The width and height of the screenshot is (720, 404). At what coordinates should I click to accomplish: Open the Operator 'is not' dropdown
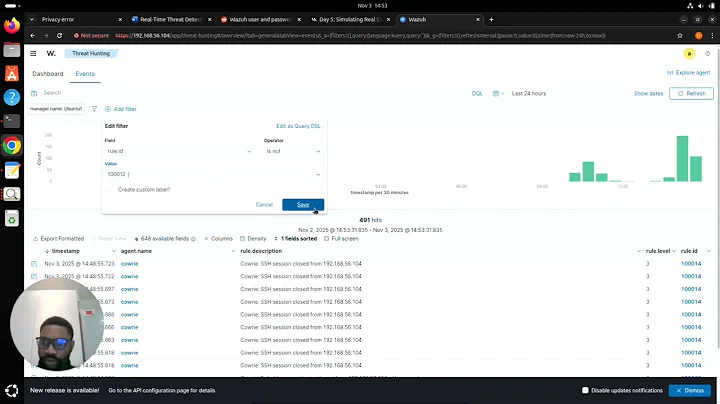click(293, 152)
